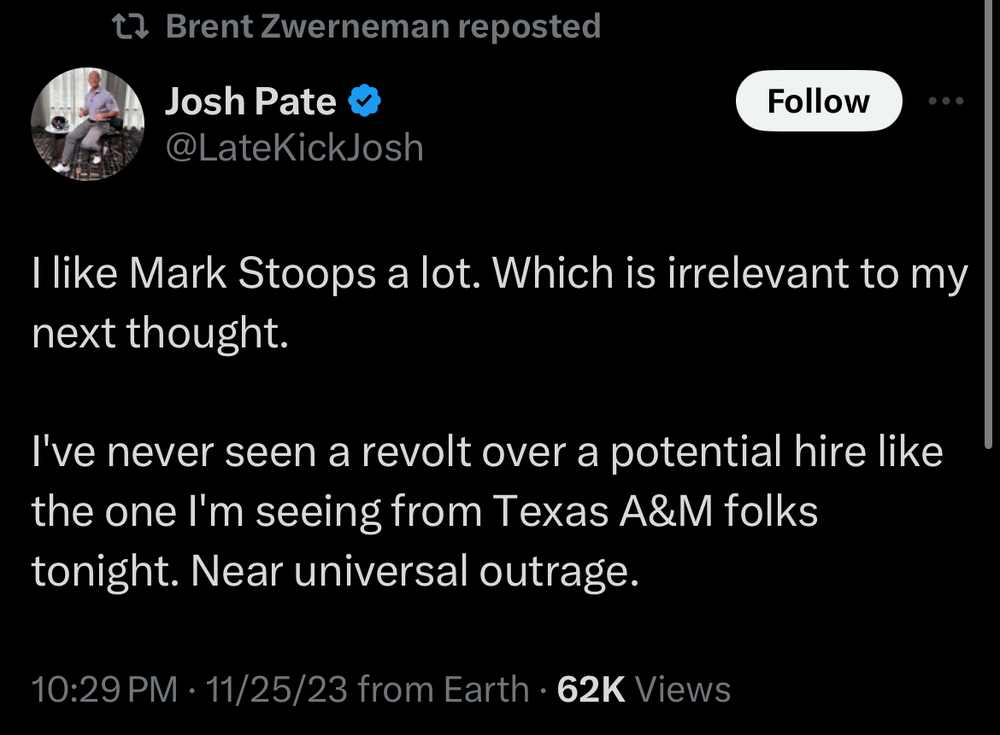This screenshot has width=1000, height=735.
Task: Click the "next thought." line of text
Action: click(160, 333)
